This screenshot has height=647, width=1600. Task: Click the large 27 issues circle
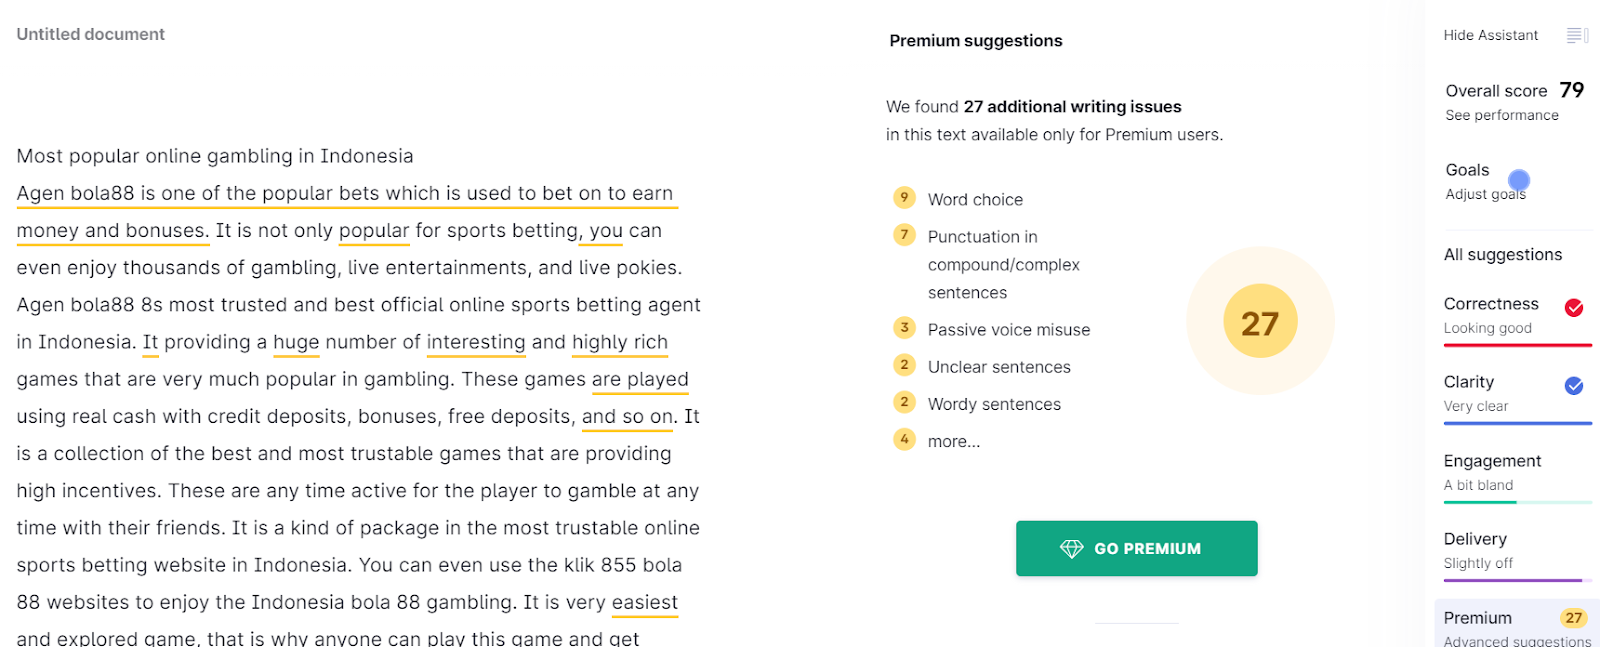(1260, 322)
